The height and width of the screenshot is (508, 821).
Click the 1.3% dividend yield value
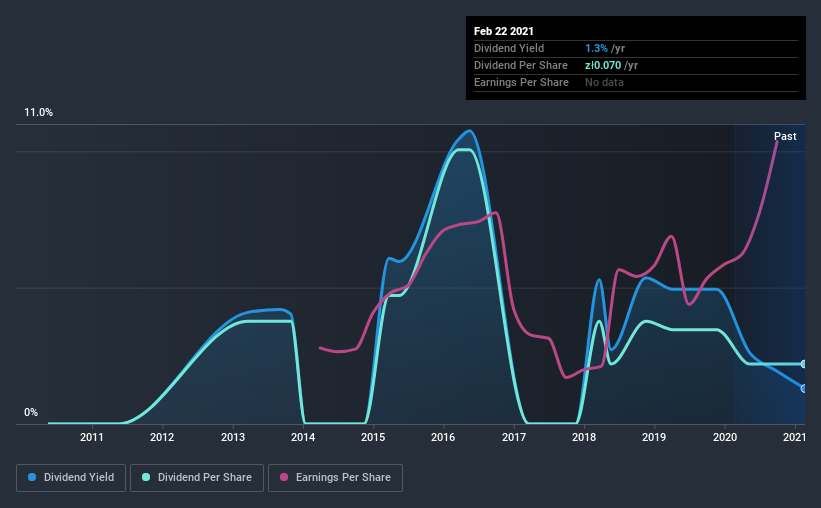point(596,48)
